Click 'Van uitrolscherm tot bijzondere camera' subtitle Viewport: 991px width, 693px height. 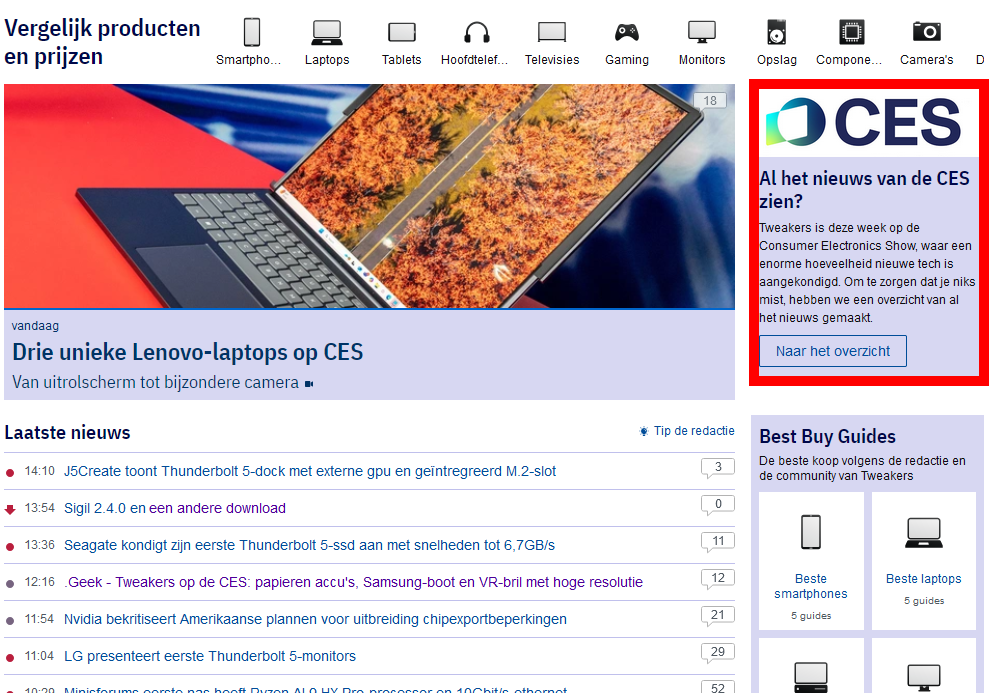pos(155,383)
